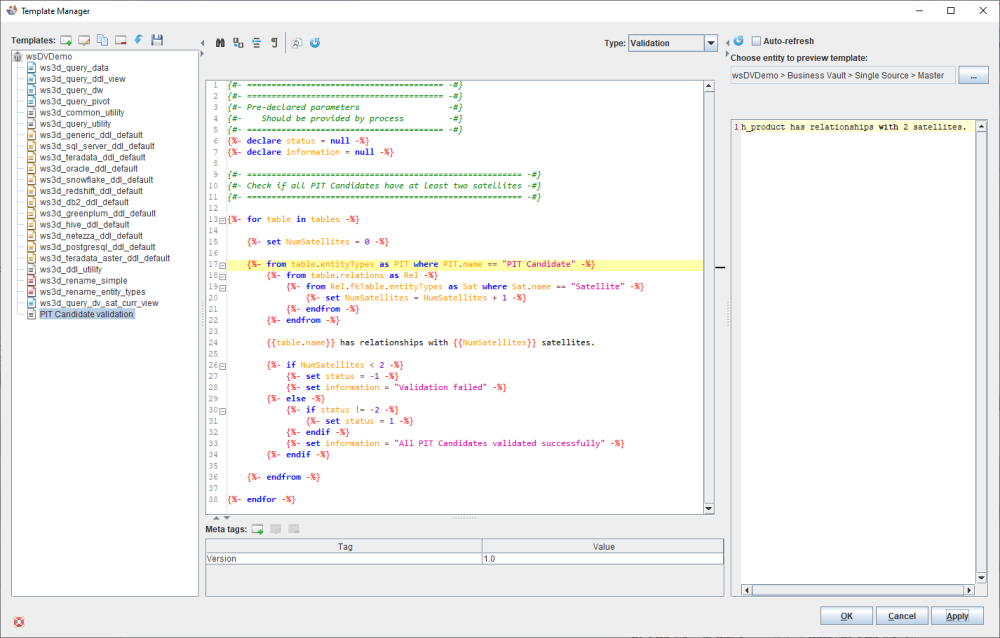This screenshot has height=638, width=1000.
Task: Toggle paragraph marks with the pilcrow icon
Action: coord(273,43)
